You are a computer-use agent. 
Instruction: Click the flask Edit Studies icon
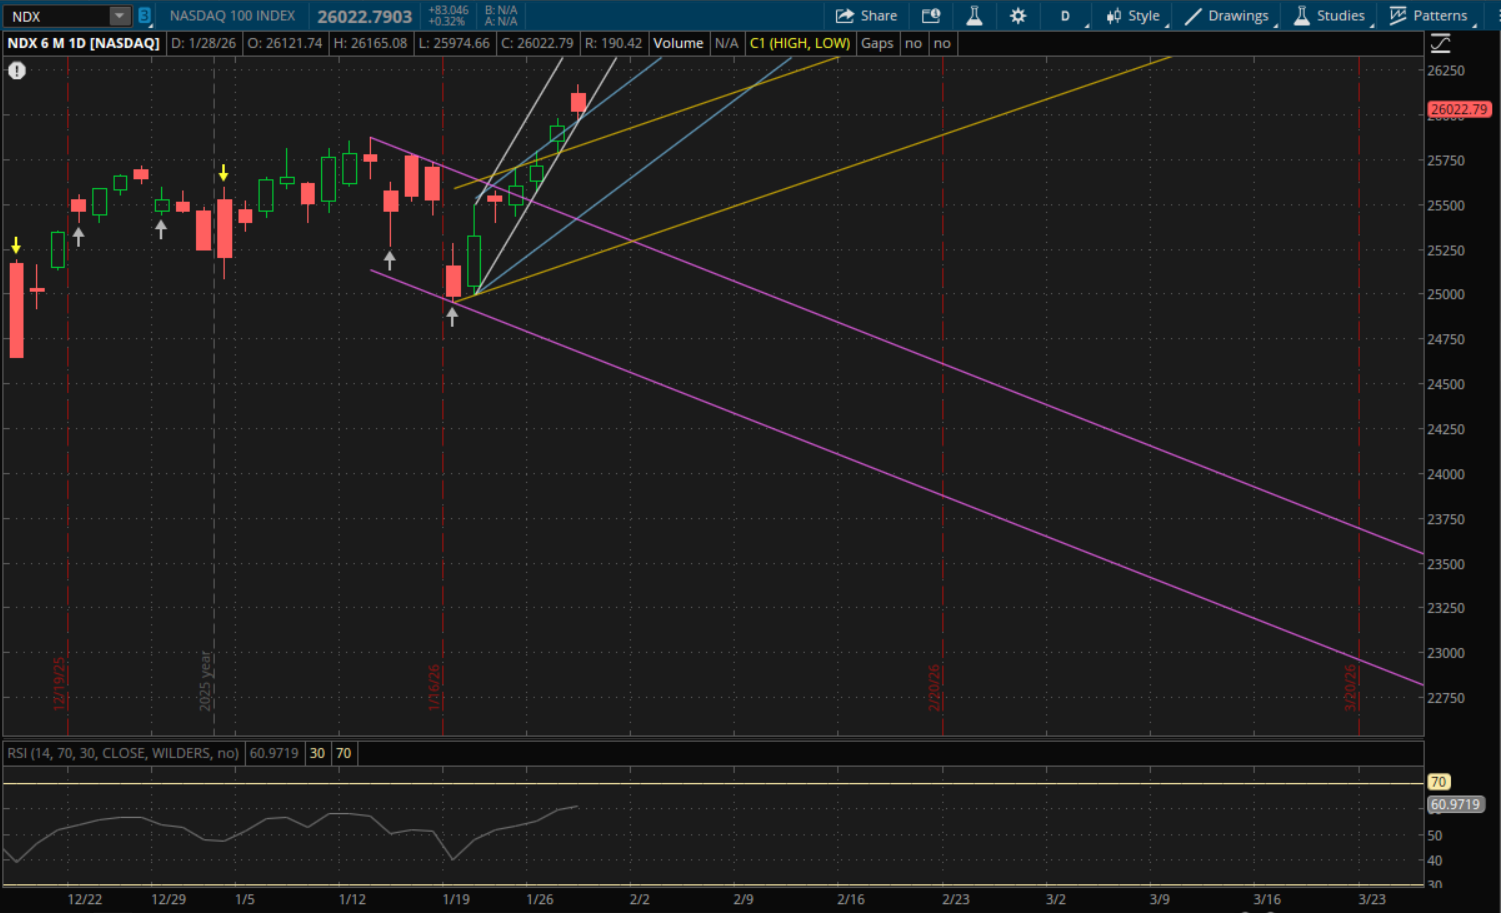(x=974, y=16)
